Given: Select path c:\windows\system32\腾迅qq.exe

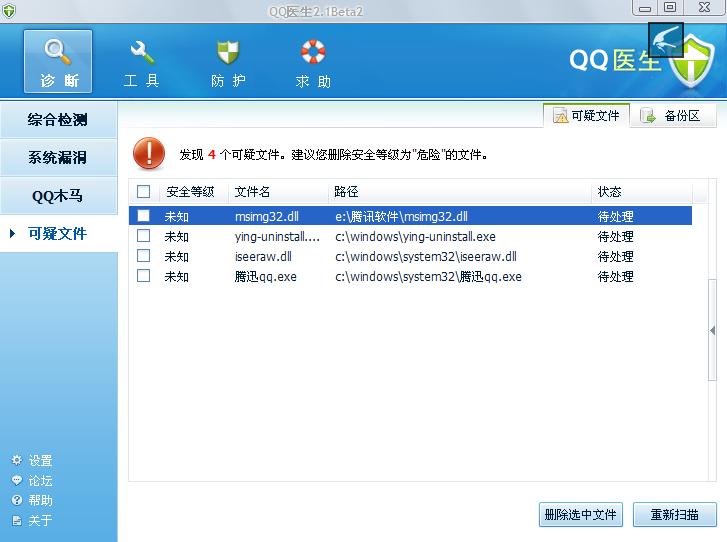Looking at the screenshot, I should click(x=428, y=277).
